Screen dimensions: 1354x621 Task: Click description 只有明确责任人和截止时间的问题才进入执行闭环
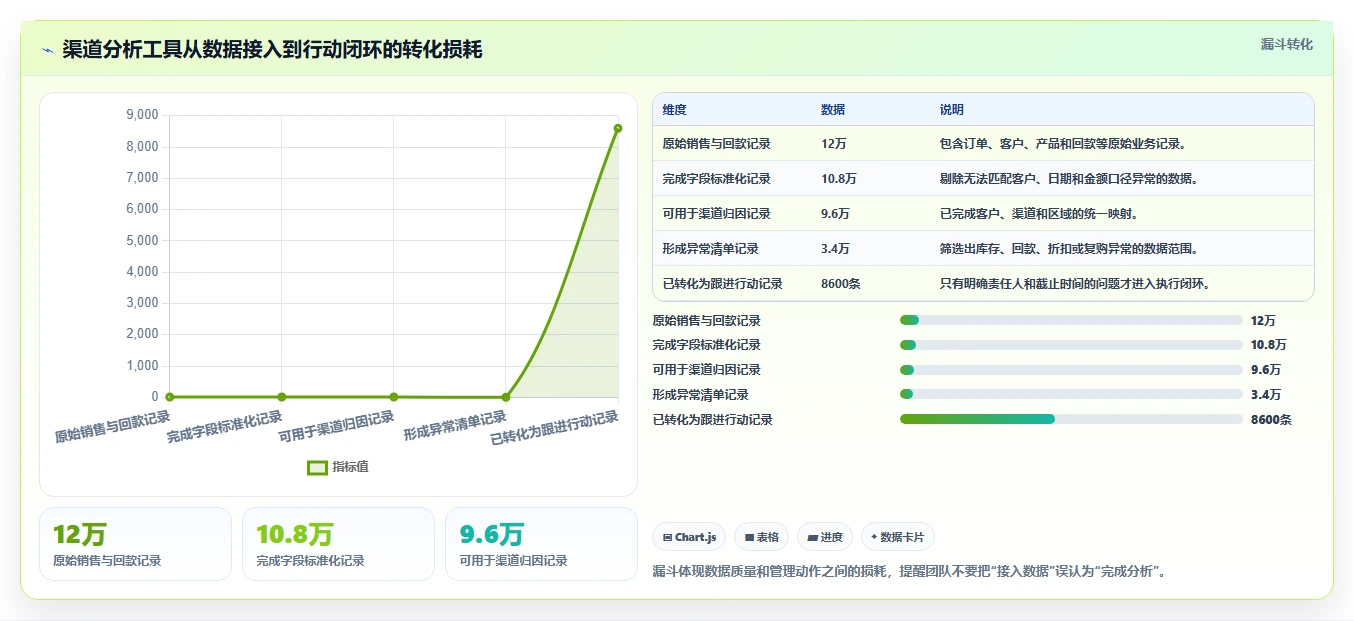tap(1075, 284)
